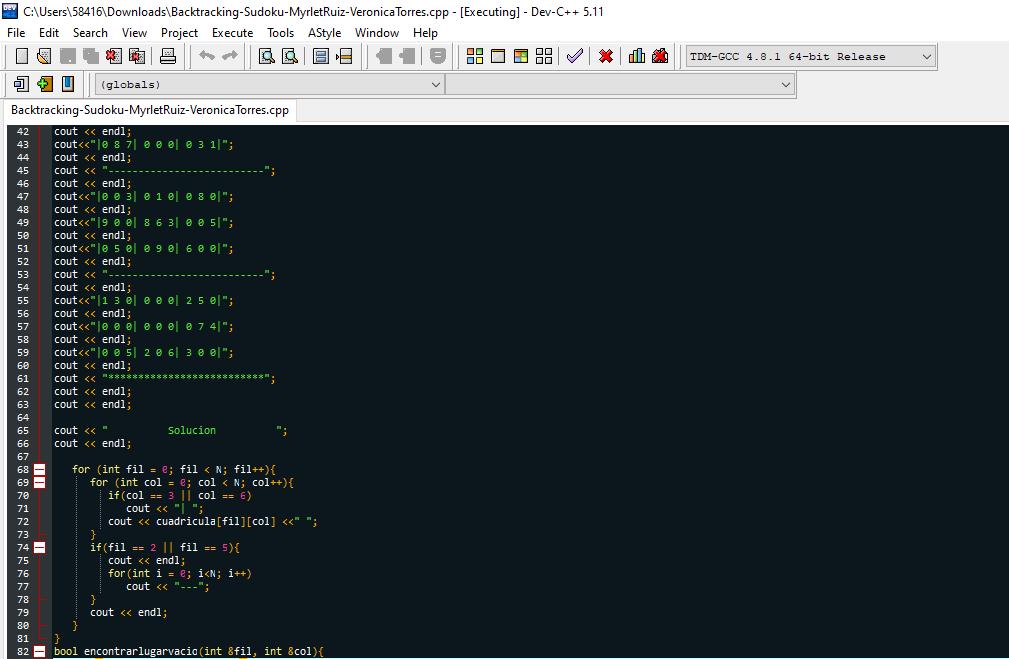
Task: Open the Window menu
Action: (377, 33)
